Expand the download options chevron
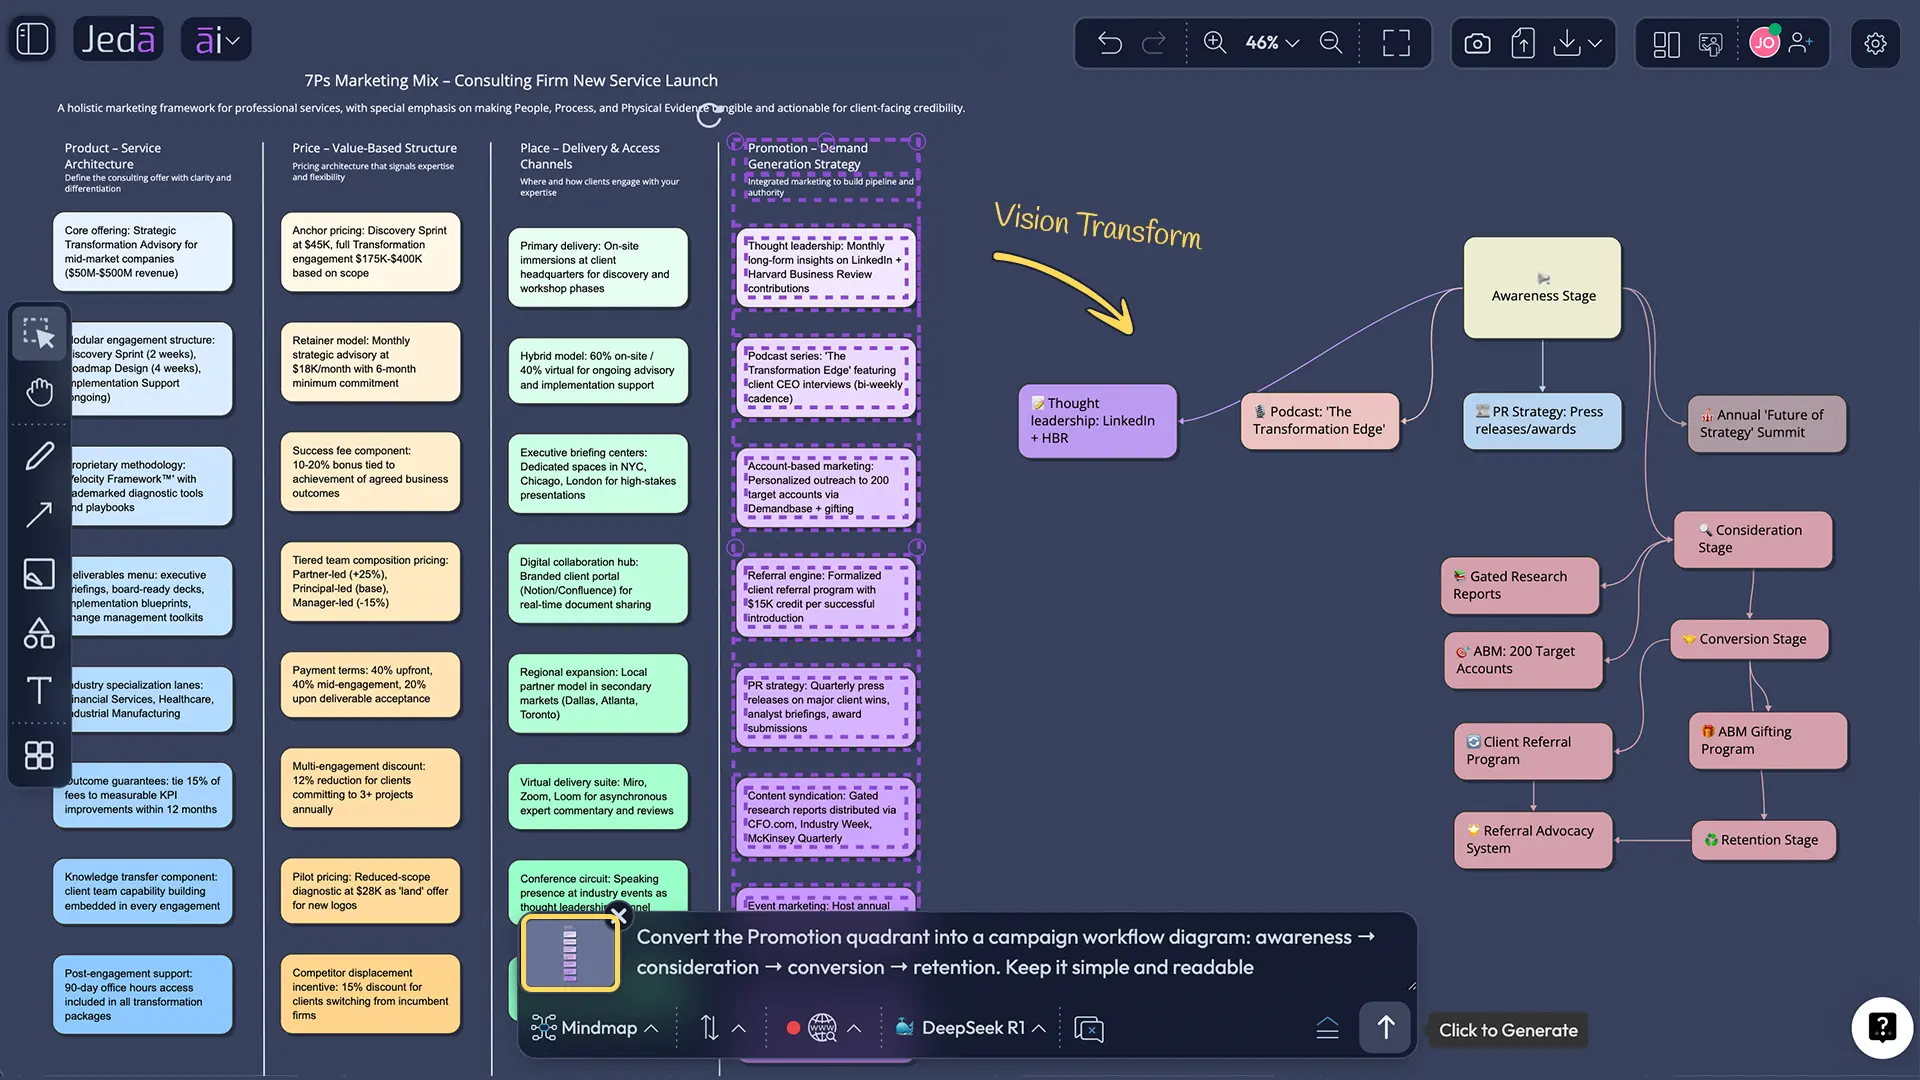The height and width of the screenshot is (1080, 1920). pyautogui.click(x=1595, y=44)
